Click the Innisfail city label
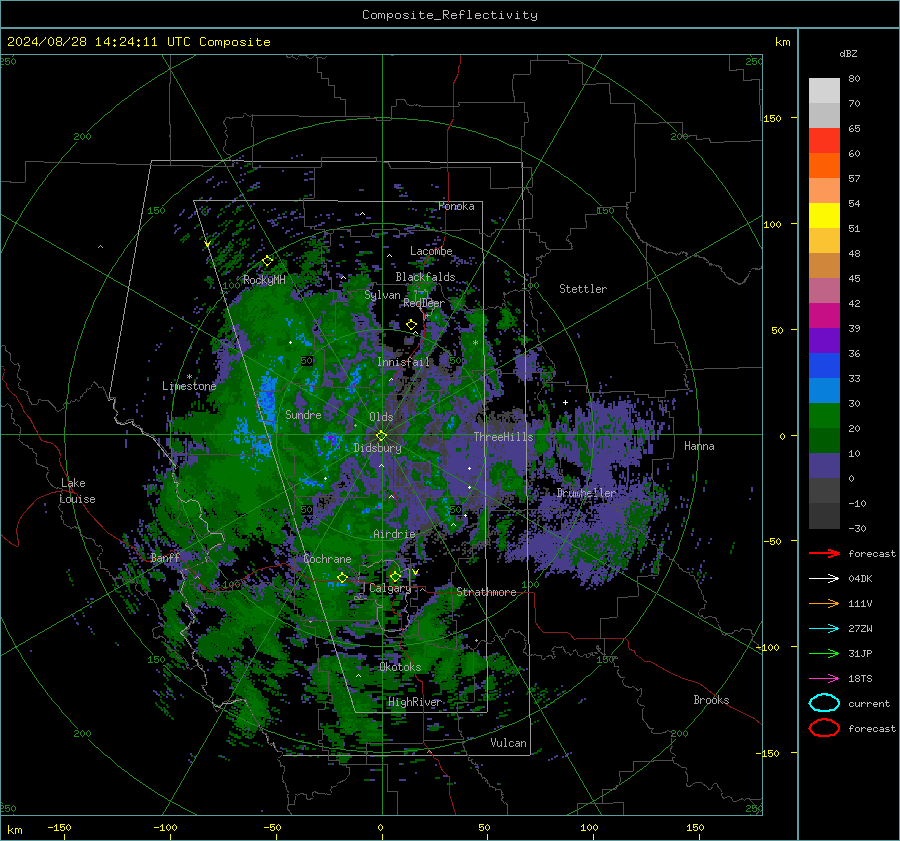The width and height of the screenshot is (900, 841). click(404, 362)
